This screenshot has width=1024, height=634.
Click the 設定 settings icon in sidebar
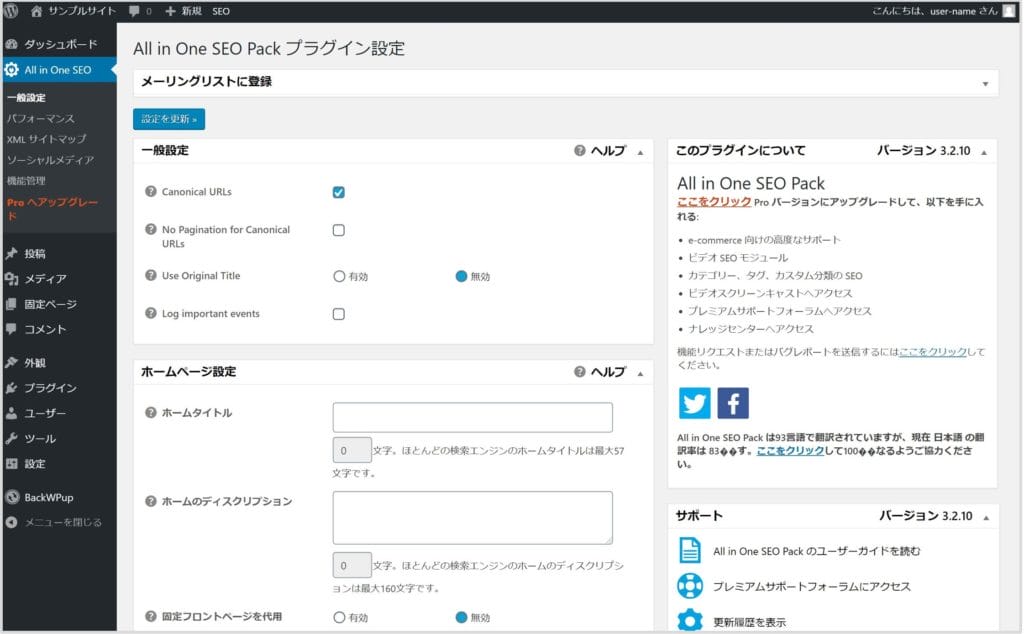[11, 464]
